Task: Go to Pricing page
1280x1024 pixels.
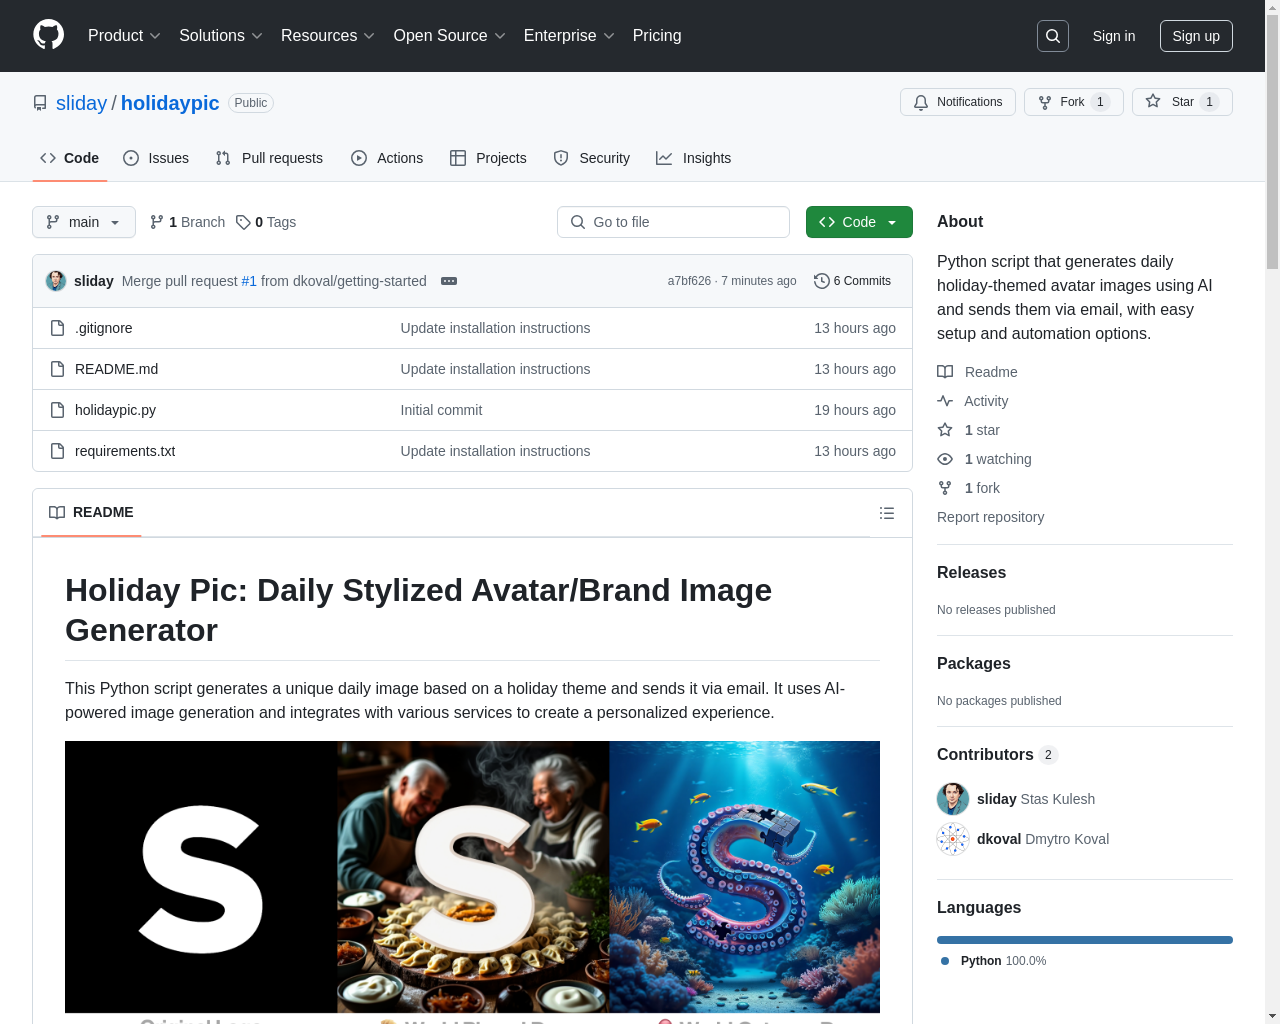Action: tap(657, 36)
